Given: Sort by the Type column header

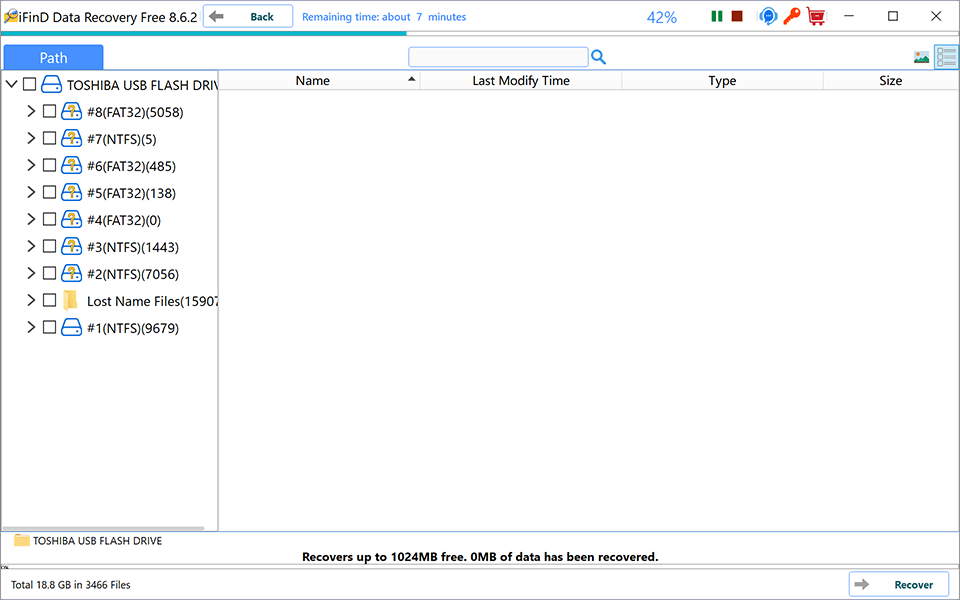Looking at the screenshot, I should [x=722, y=81].
